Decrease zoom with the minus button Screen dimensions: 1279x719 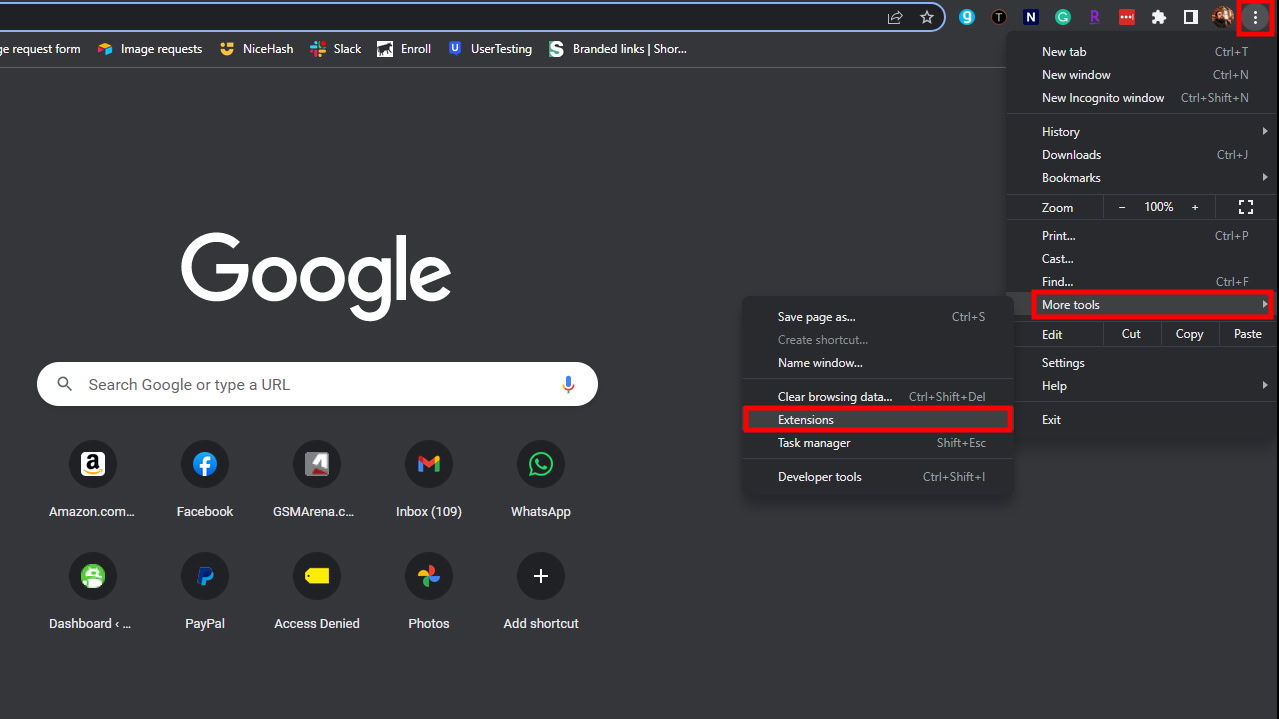tap(1122, 207)
